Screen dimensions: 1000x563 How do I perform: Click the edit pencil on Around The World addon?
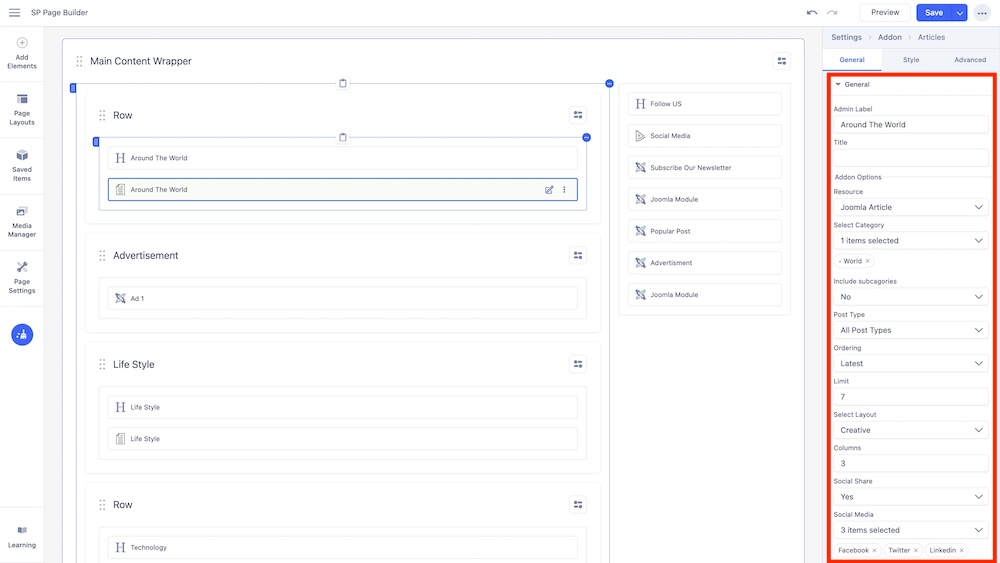coord(549,190)
